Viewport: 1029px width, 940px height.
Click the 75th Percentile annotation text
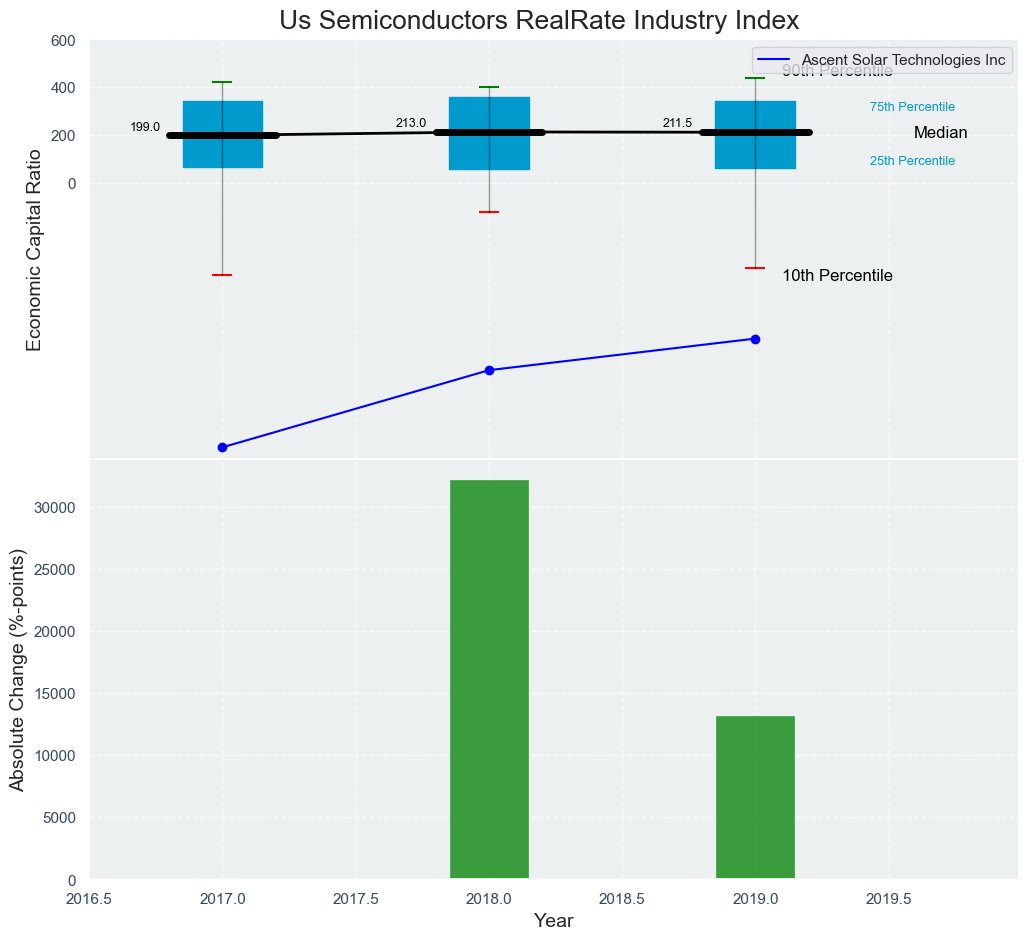(912, 107)
